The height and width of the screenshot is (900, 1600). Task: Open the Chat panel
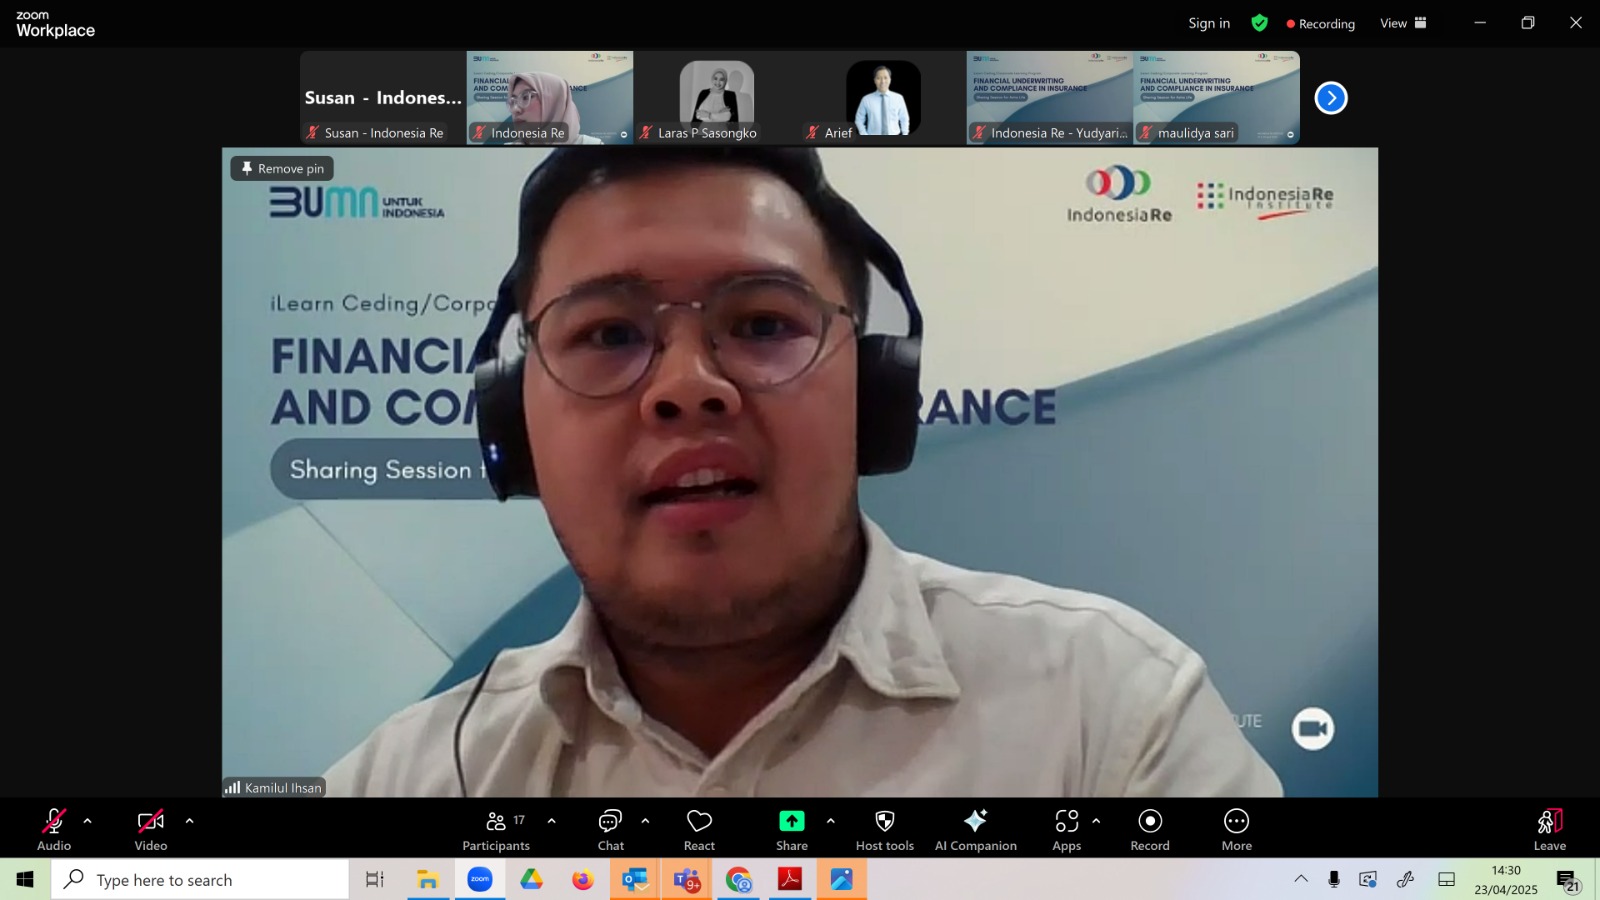click(611, 829)
